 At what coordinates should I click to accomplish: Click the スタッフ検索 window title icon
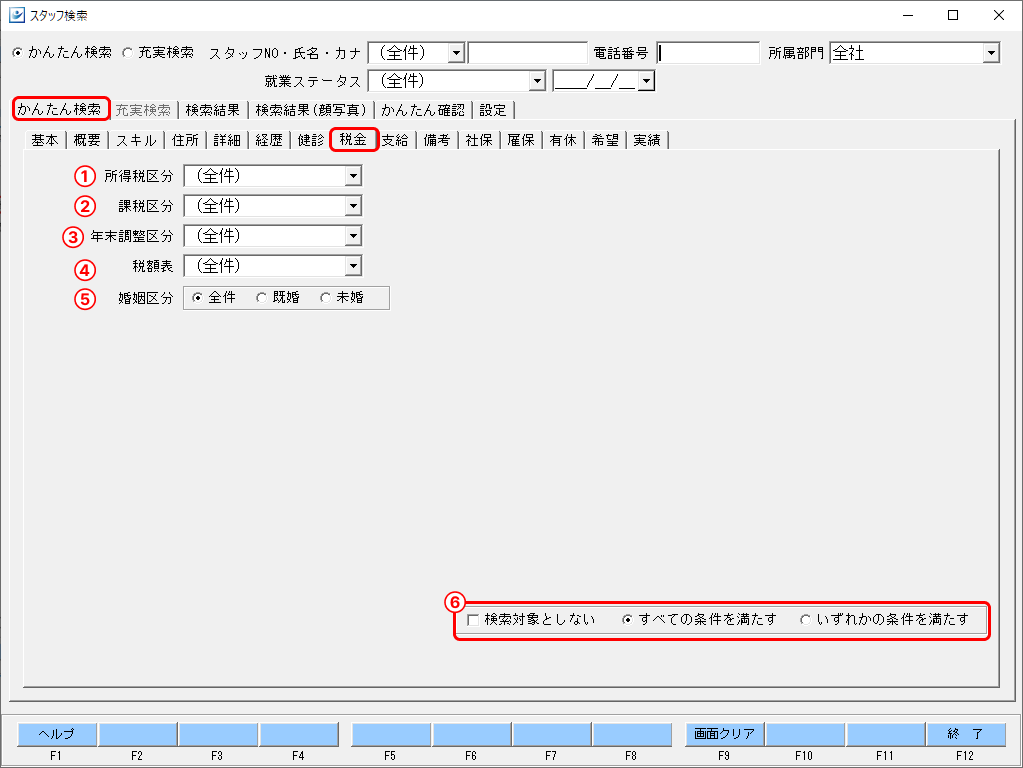click(x=16, y=15)
